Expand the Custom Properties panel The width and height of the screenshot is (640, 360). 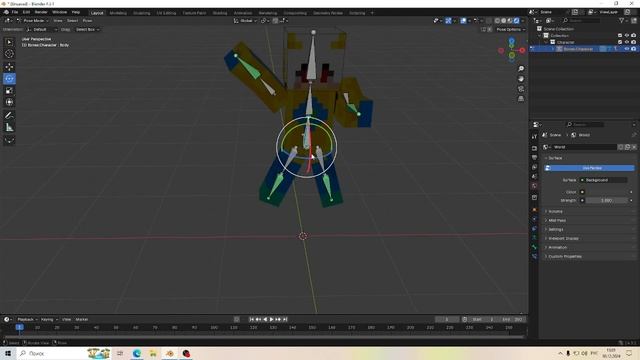[x=564, y=256]
